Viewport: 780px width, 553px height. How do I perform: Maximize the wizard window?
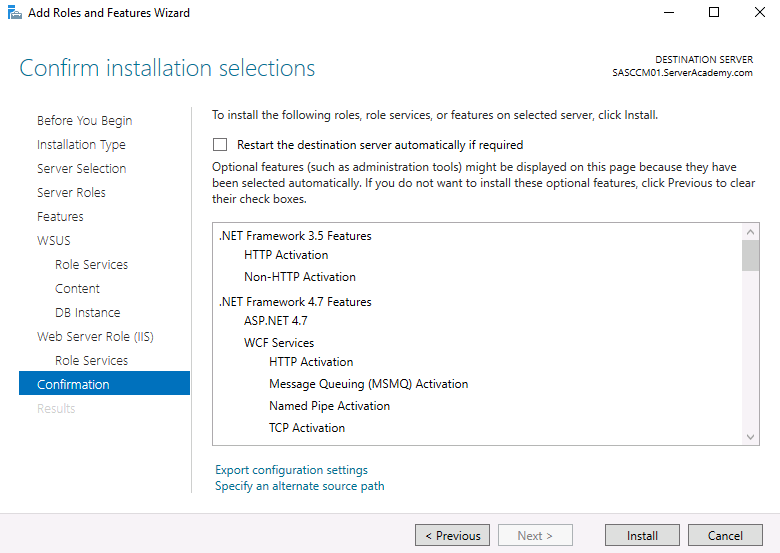(x=714, y=12)
